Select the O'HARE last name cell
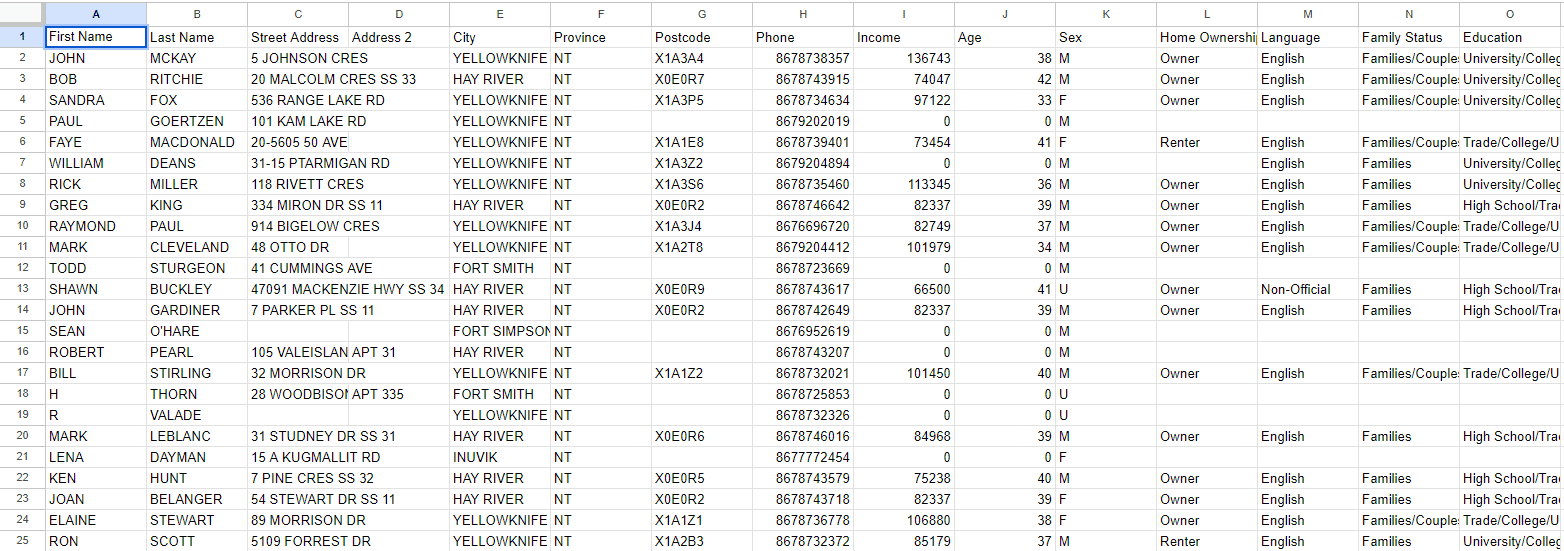This screenshot has height=551, width=1564. pos(197,331)
